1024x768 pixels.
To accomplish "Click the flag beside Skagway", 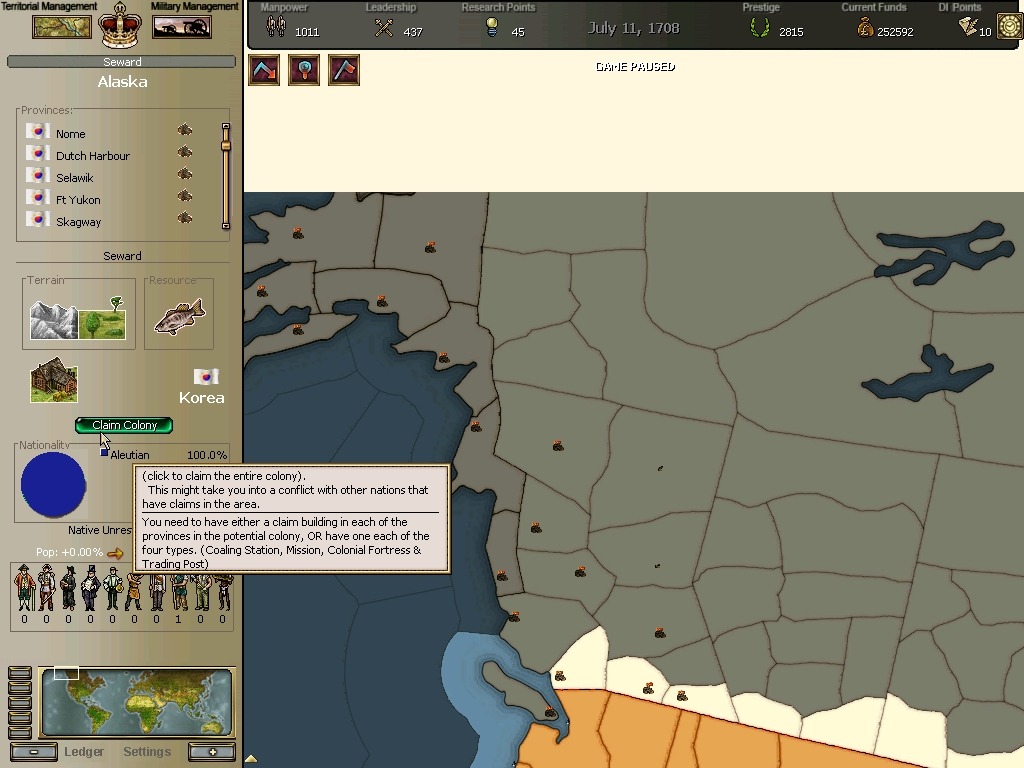I will pyautogui.click(x=38, y=219).
